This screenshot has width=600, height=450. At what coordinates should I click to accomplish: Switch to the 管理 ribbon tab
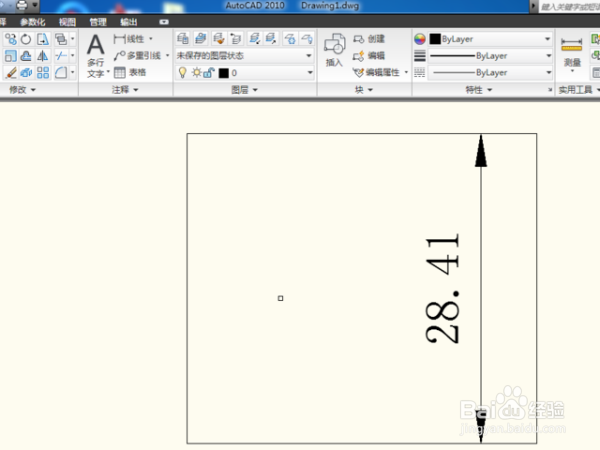click(x=98, y=22)
